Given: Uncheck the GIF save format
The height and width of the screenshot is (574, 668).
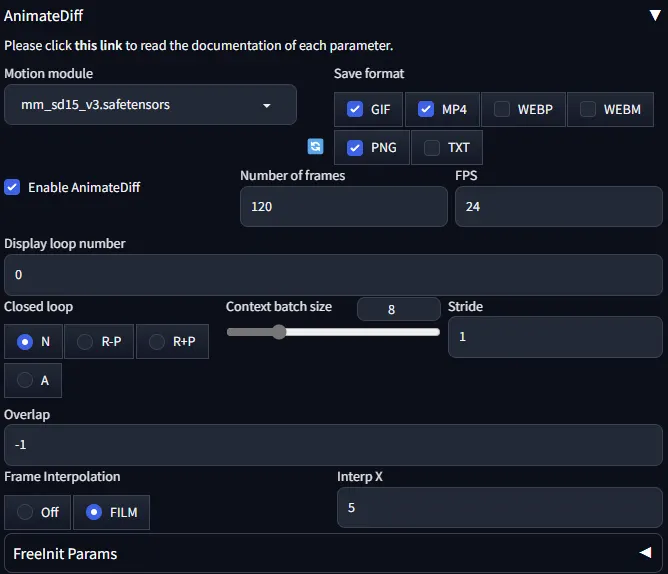Looking at the screenshot, I should coord(355,109).
